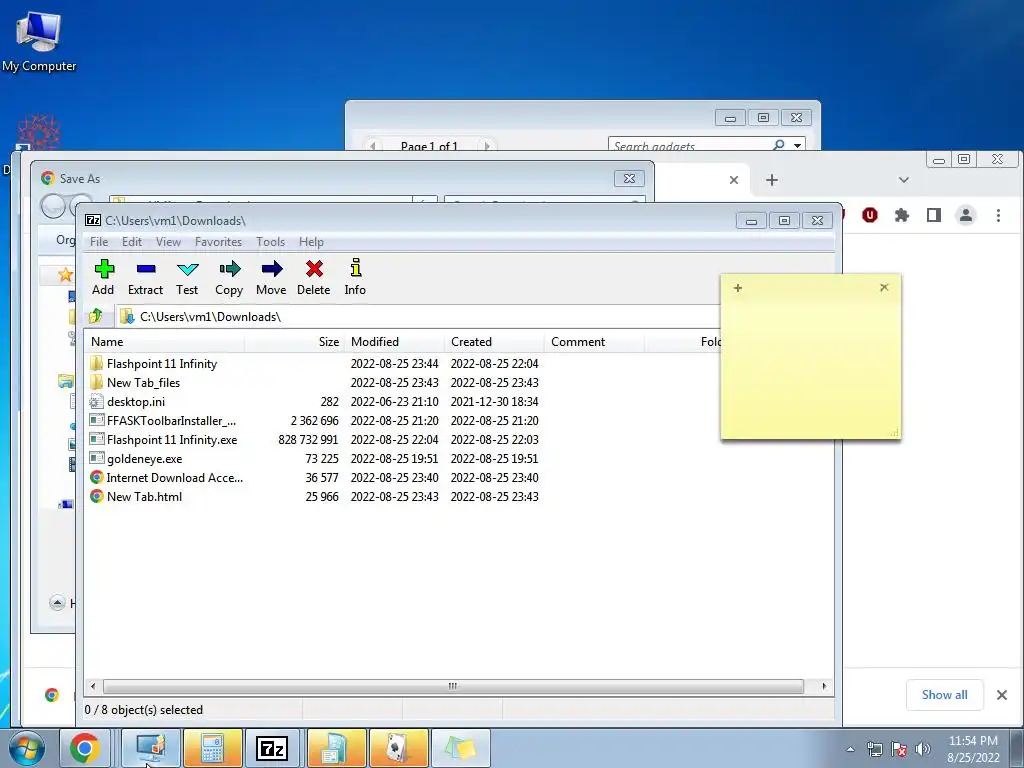This screenshot has height=768, width=1024.
Task: Open the Info icon in toolbar
Action: coord(355,268)
